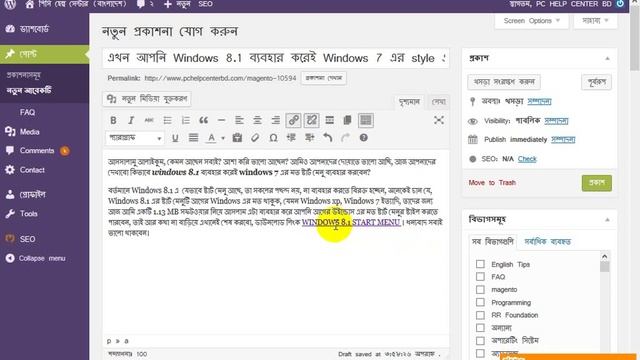The image size is (640, 360).
Task: Switch to the text editor tab
Action: tap(439, 102)
